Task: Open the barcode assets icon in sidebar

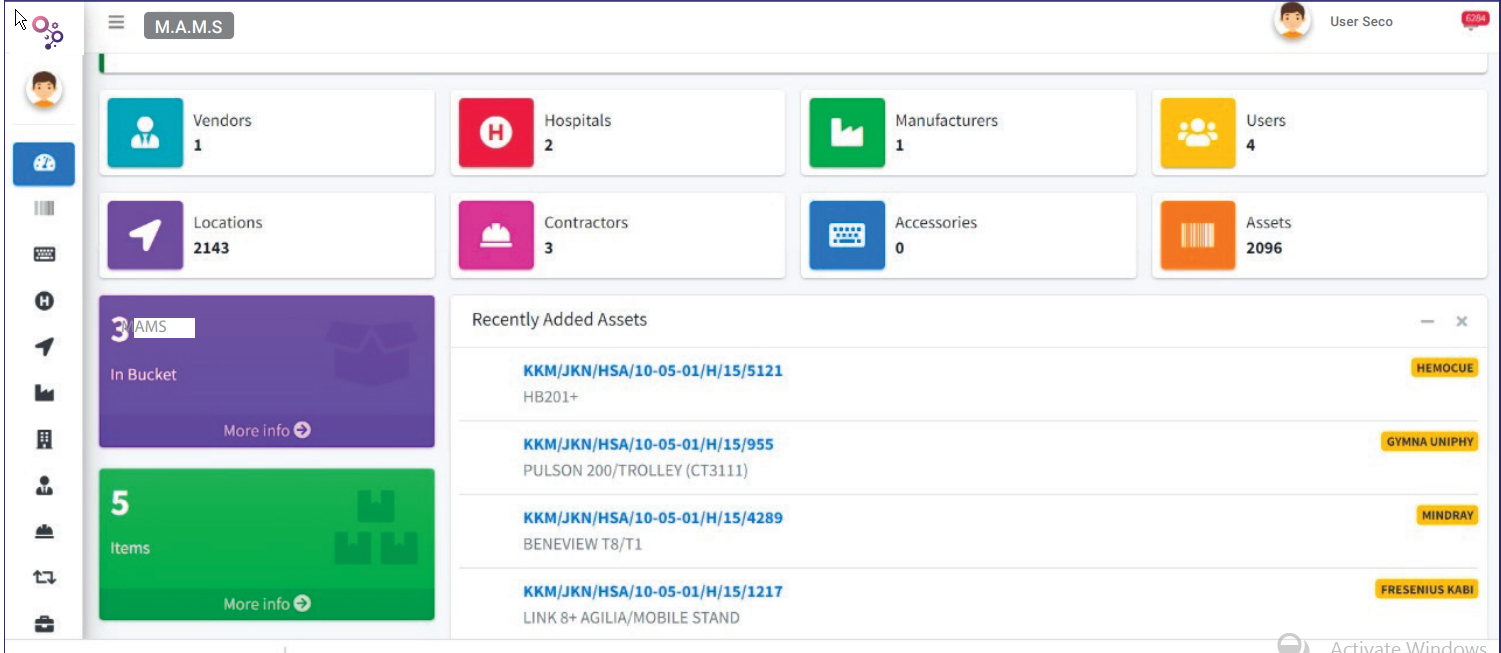Action: click(x=44, y=209)
